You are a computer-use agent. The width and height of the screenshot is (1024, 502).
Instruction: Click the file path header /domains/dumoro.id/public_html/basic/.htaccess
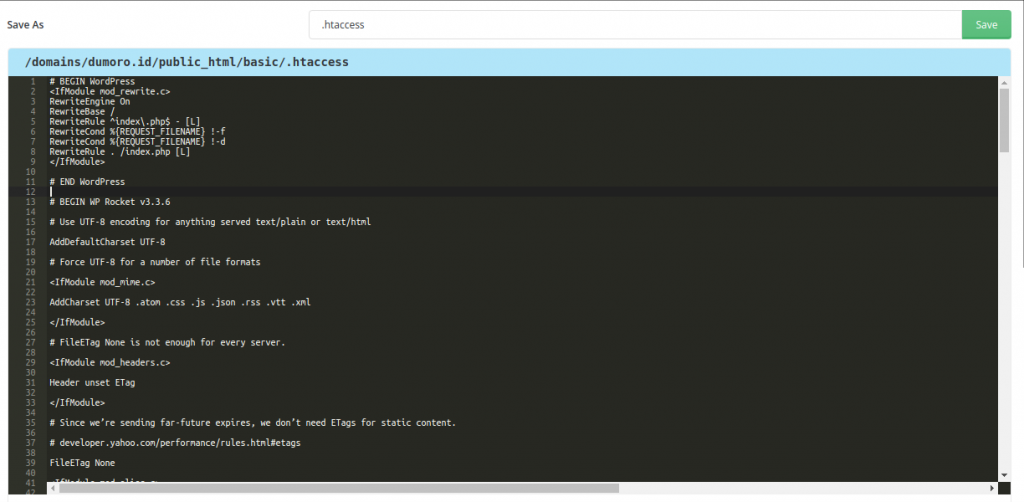coord(187,63)
